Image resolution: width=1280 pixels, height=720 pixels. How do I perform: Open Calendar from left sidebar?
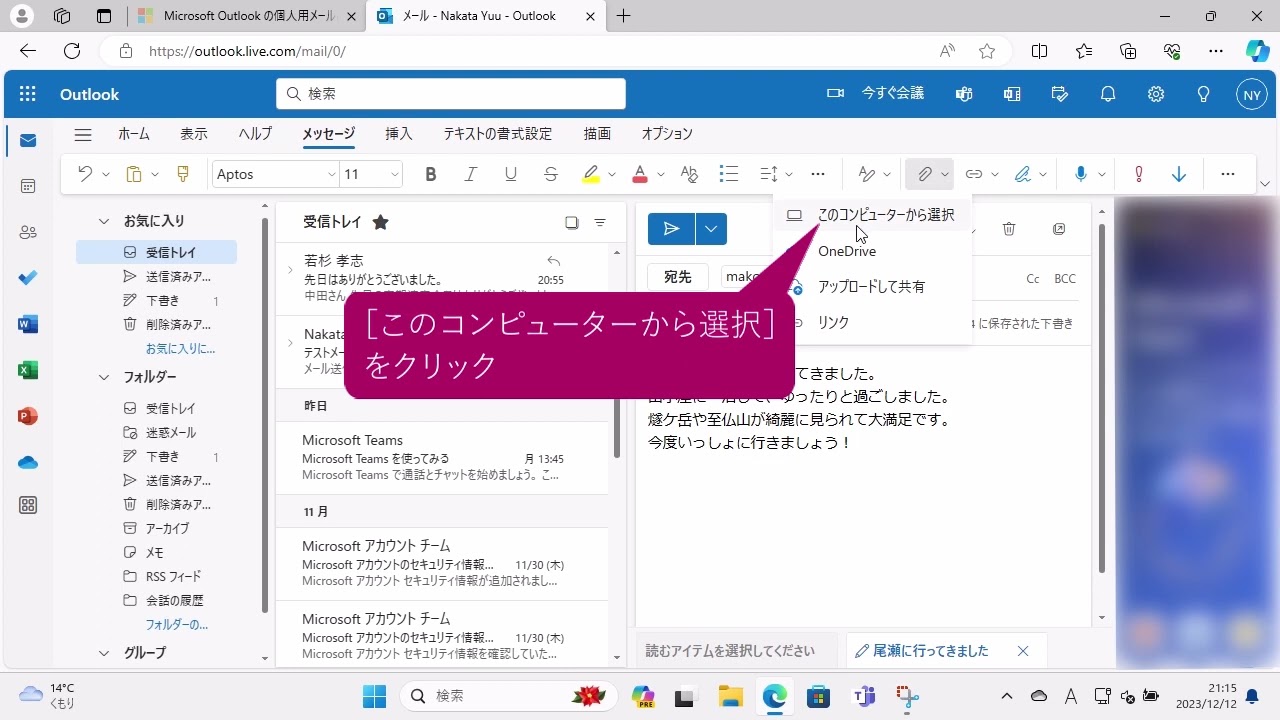[28, 186]
